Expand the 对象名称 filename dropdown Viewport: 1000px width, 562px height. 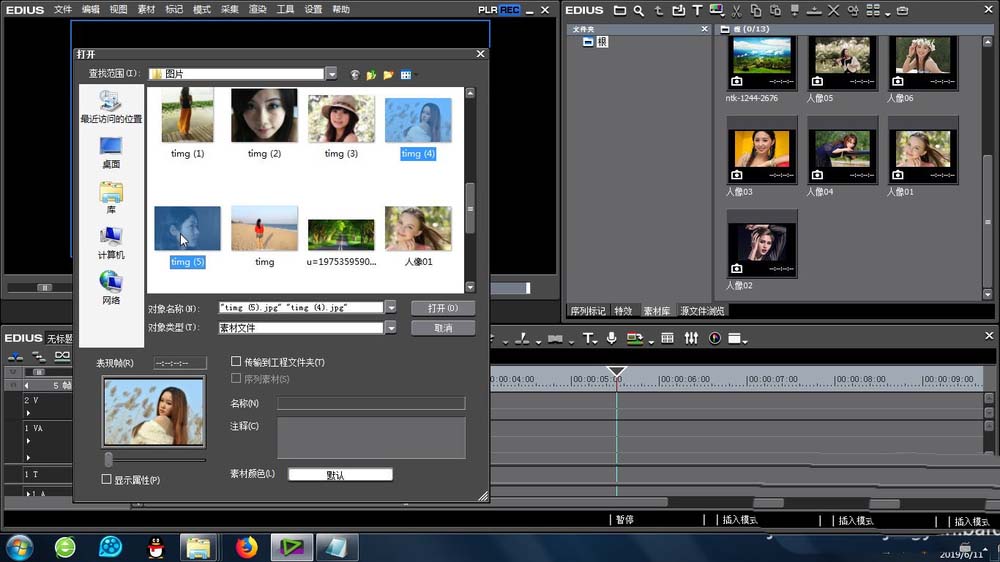click(x=391, y=308)
